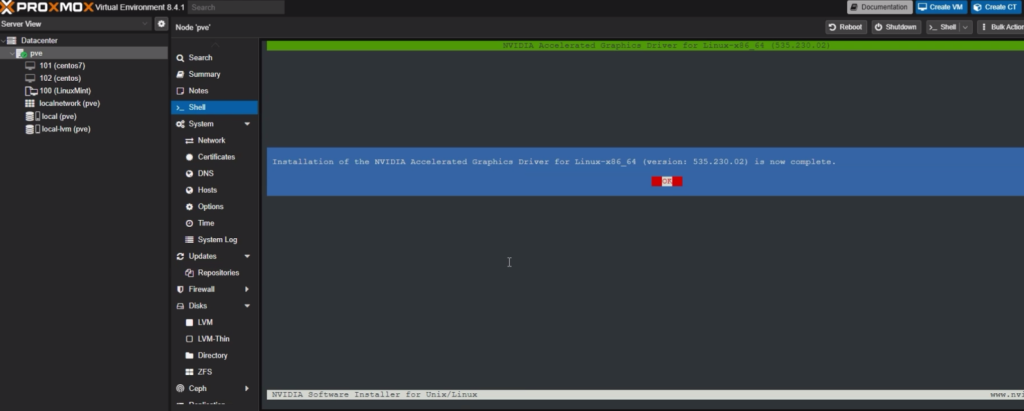Viewport: 1024px width, 411px height.
Task: Open the Hosts item
Action: coord(207,190)
